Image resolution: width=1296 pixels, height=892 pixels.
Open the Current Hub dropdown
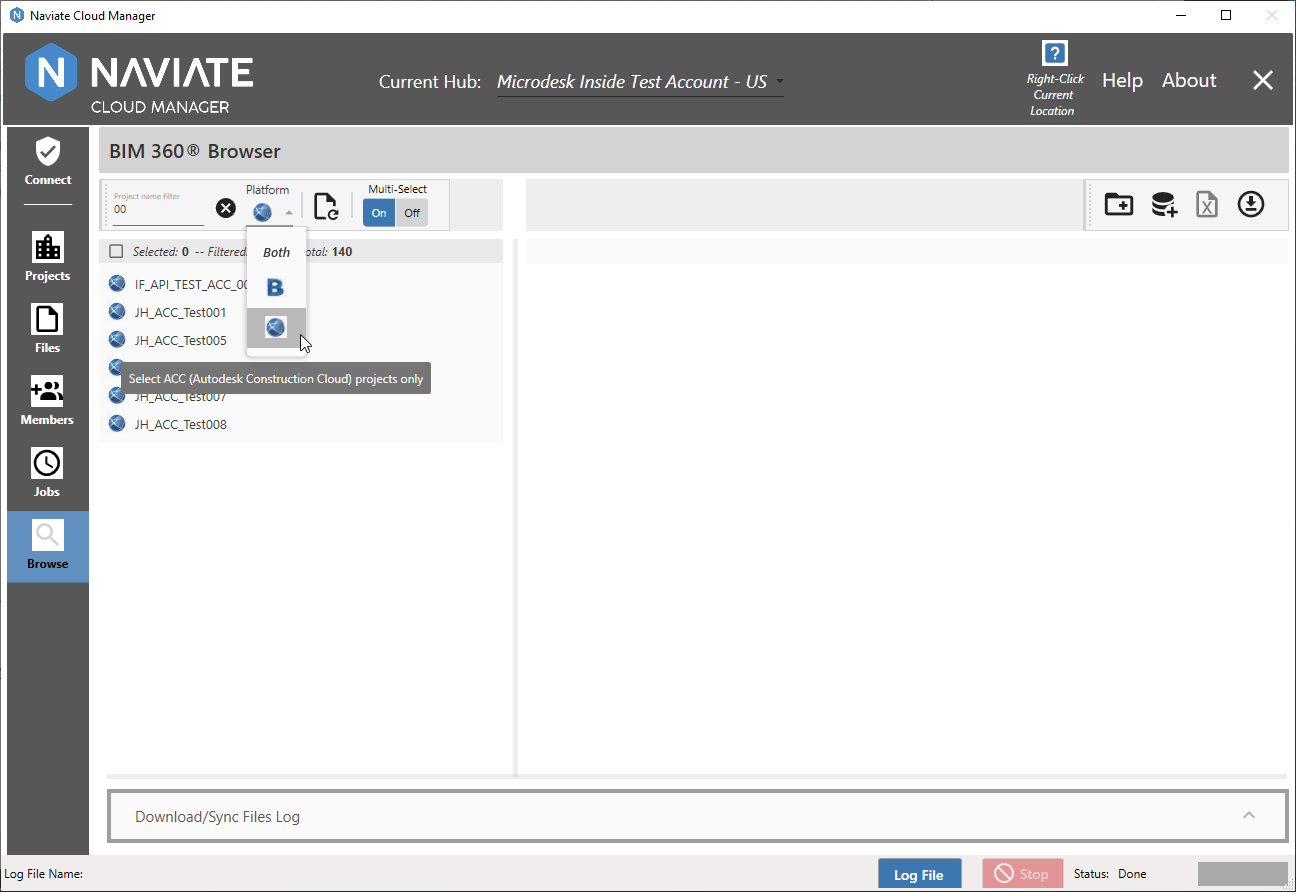click(640, 82)
